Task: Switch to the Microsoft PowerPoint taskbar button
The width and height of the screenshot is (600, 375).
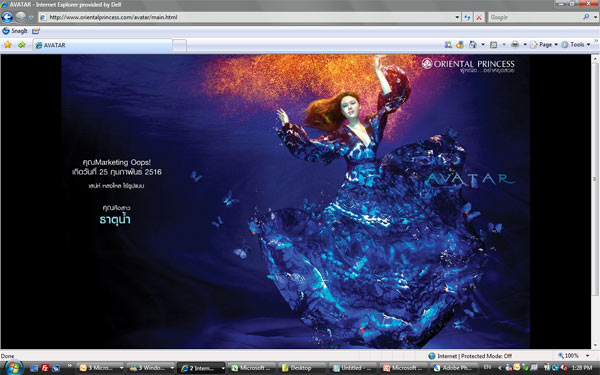Action: point(404,368)
